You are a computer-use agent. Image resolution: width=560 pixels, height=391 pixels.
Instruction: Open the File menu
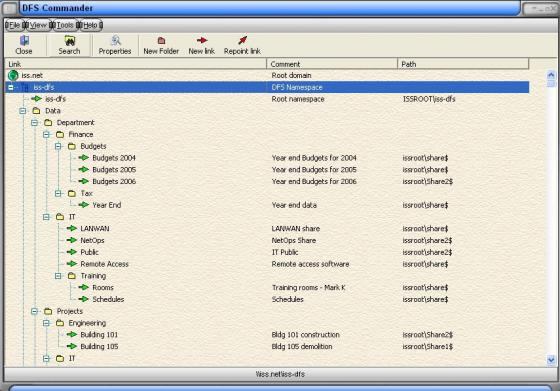[14, 25]
